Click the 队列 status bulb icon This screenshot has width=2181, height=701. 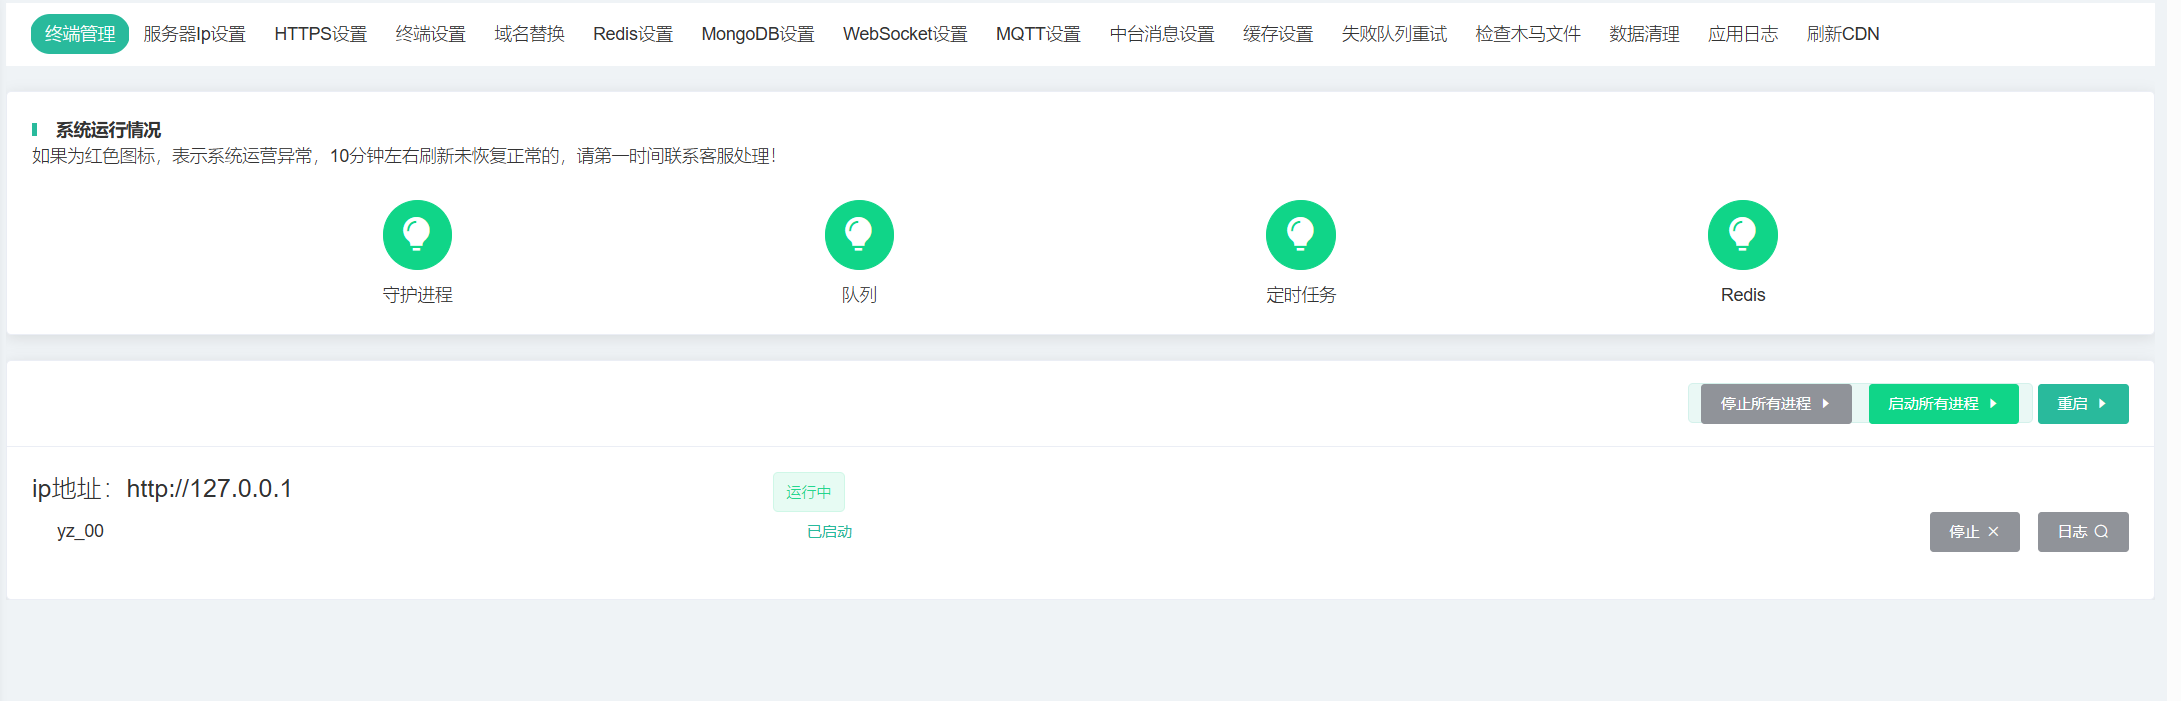point(859,235)
